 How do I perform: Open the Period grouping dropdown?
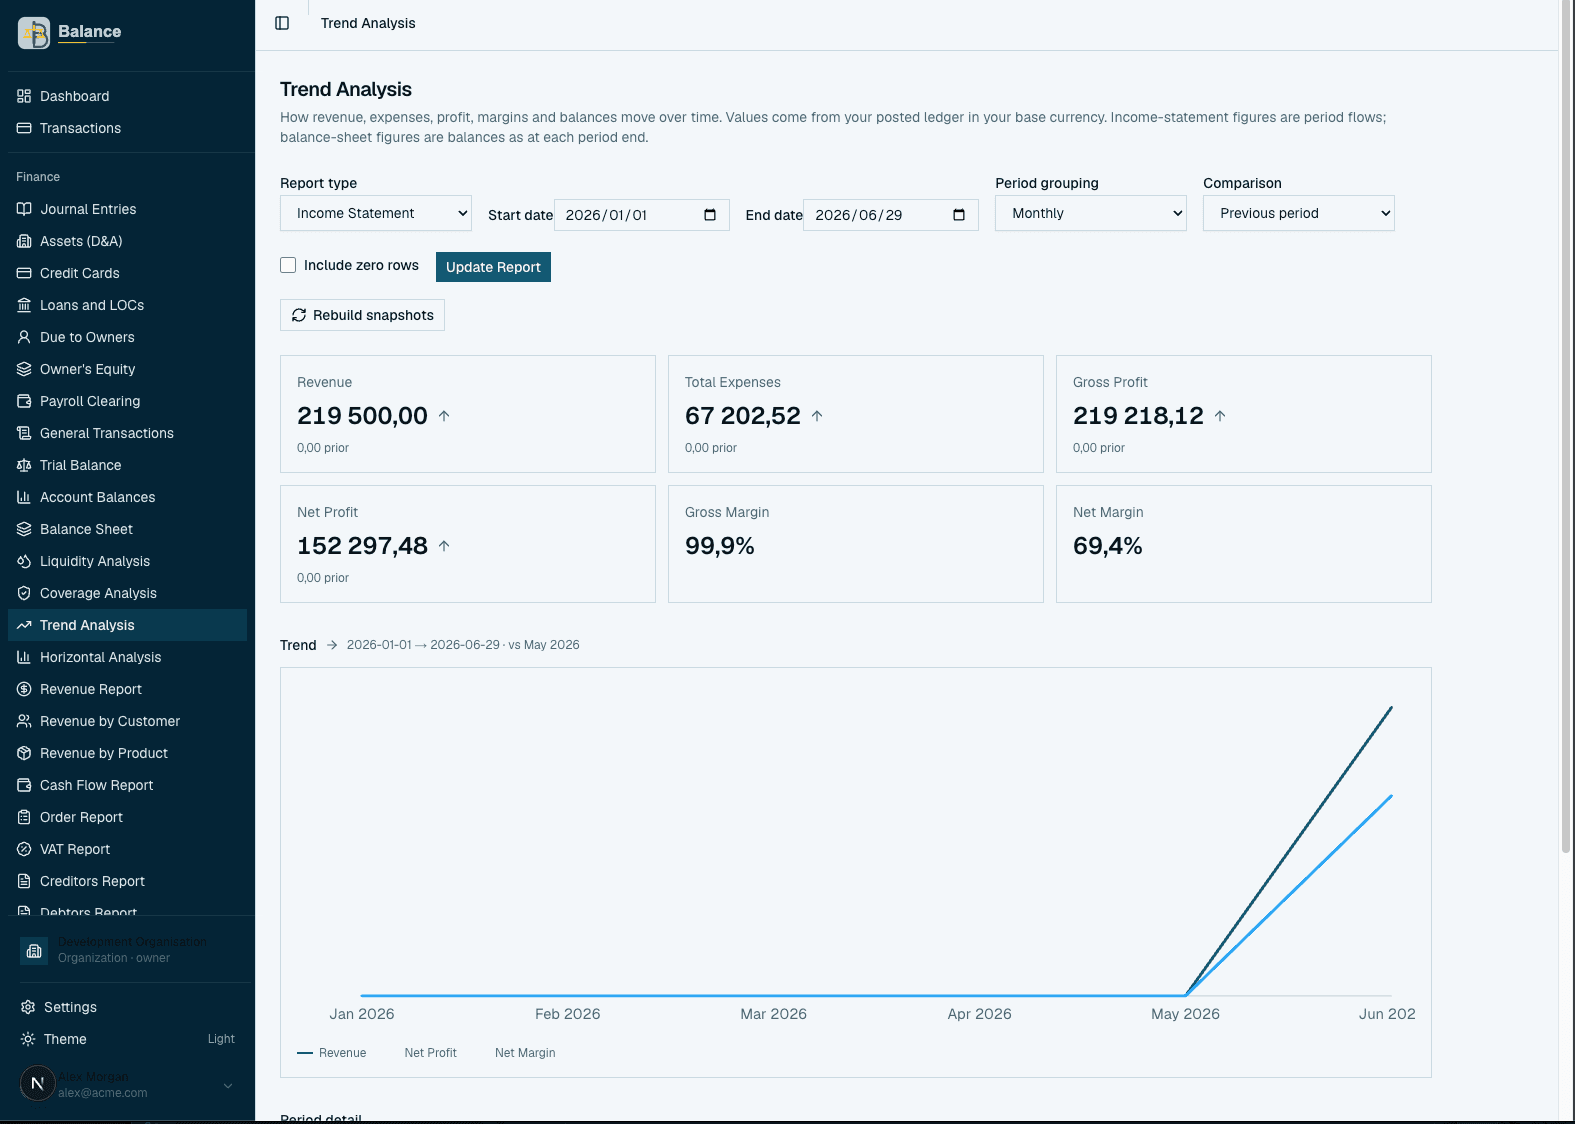1091,213
